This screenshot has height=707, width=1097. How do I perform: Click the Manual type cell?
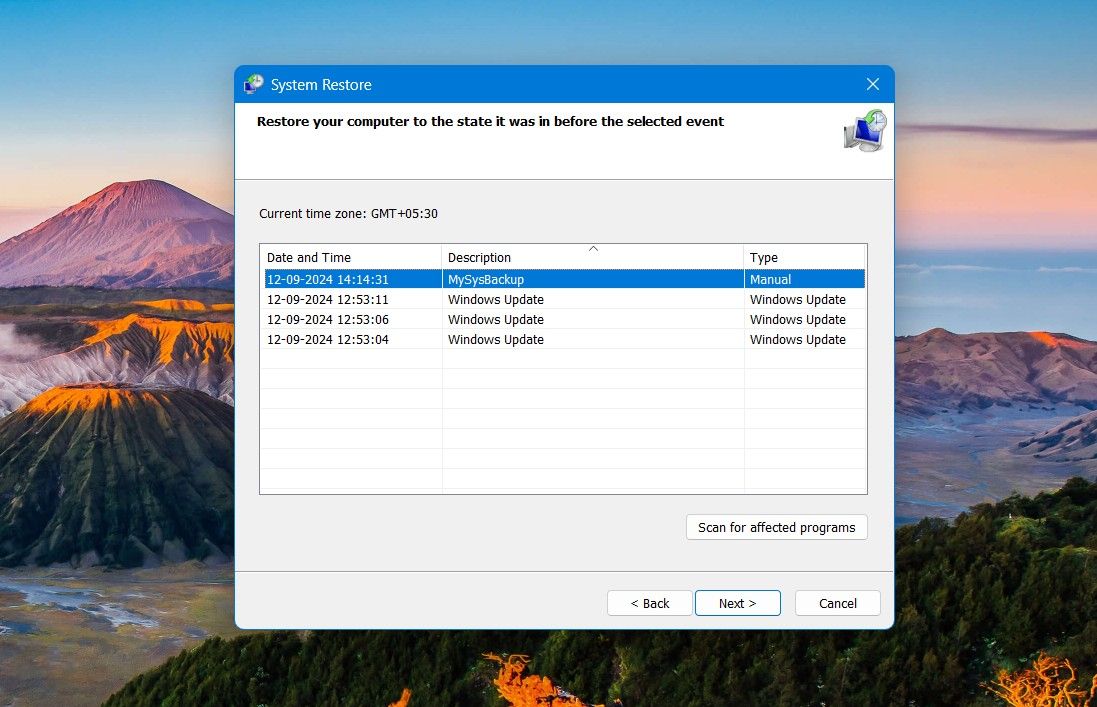(770, 280)
